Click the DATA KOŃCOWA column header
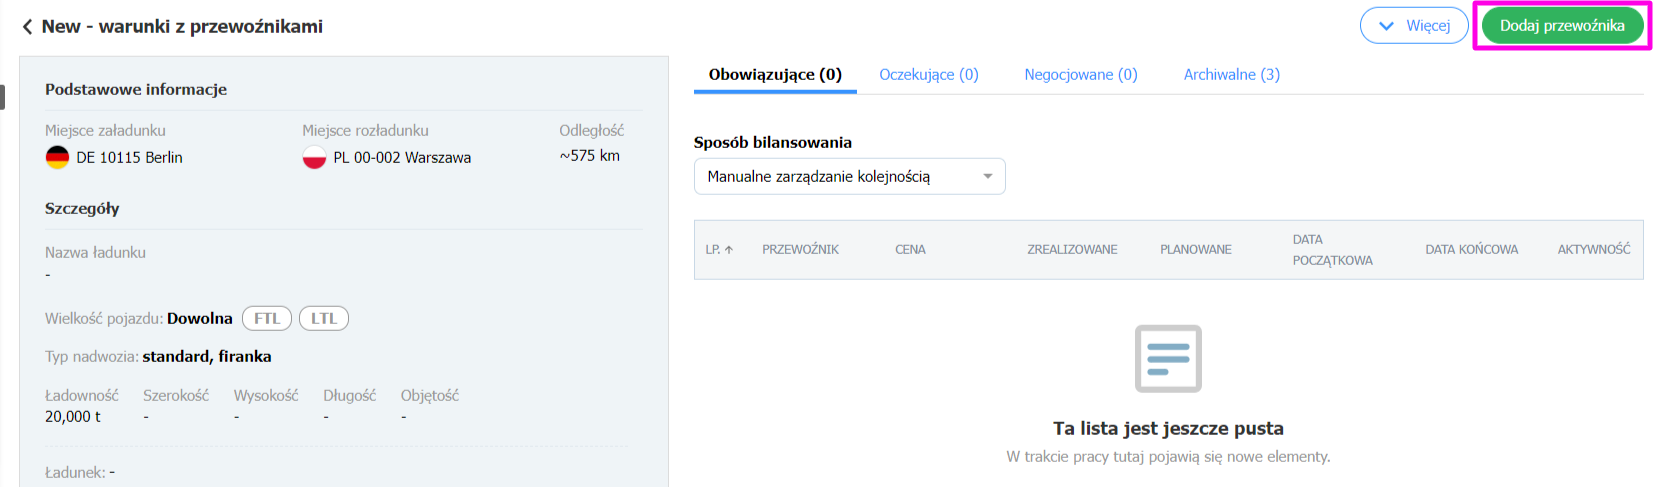1660x487 pixels. point(1471,250)
